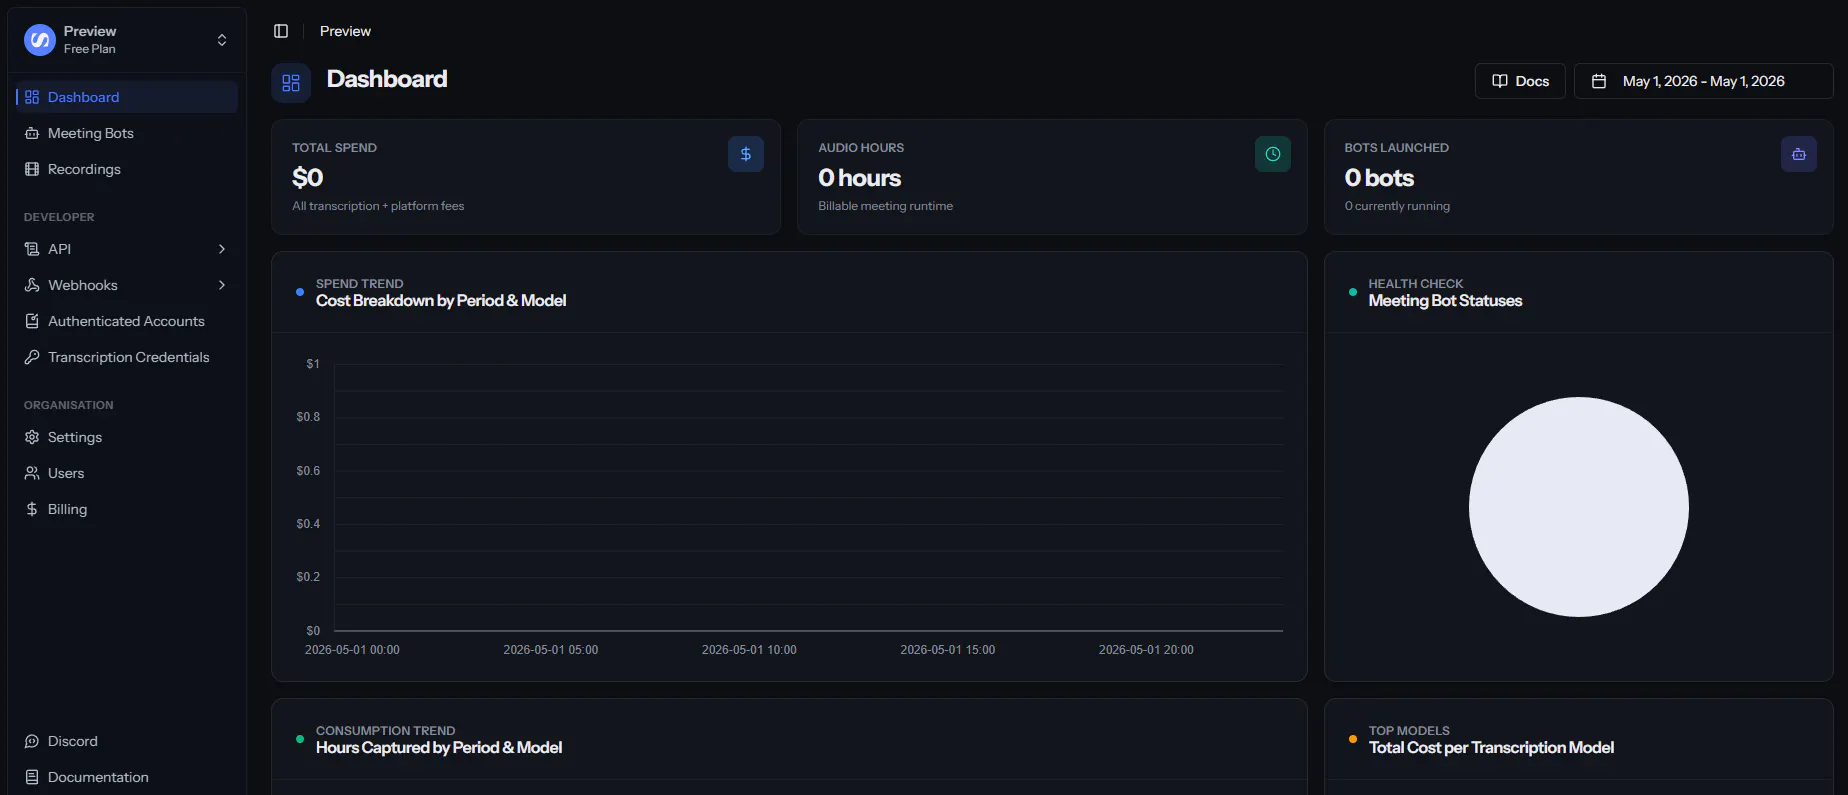This screenshot has height=795, width=1848.
Task: Expand the Webhooks submenu chevron
Action: coord(222,285)
